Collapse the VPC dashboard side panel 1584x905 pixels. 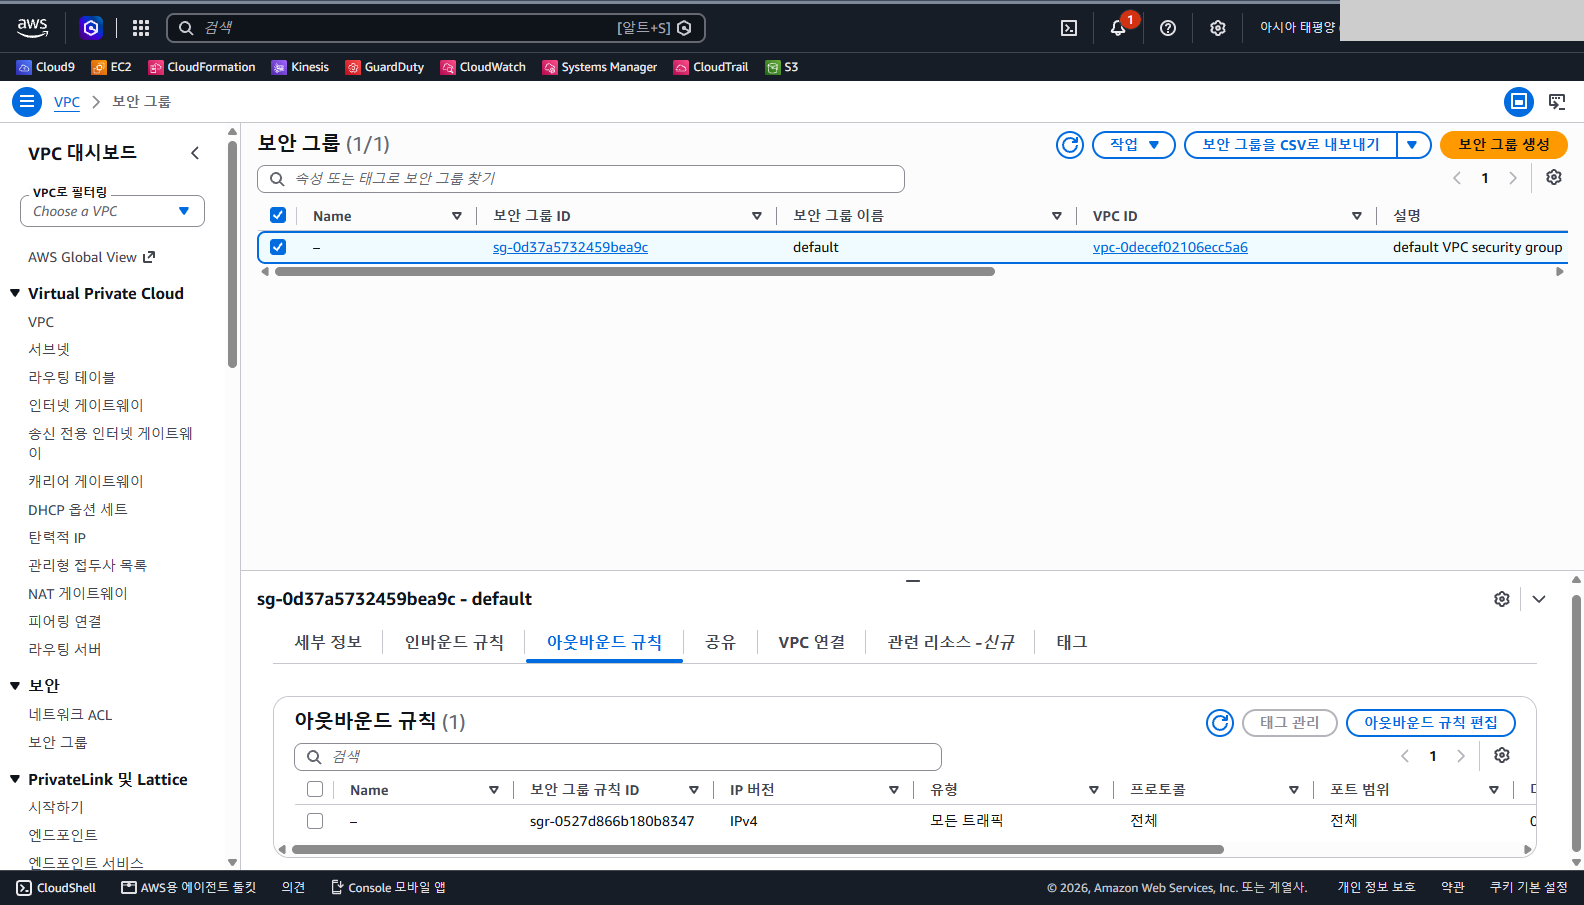click(x=195, y=153)
